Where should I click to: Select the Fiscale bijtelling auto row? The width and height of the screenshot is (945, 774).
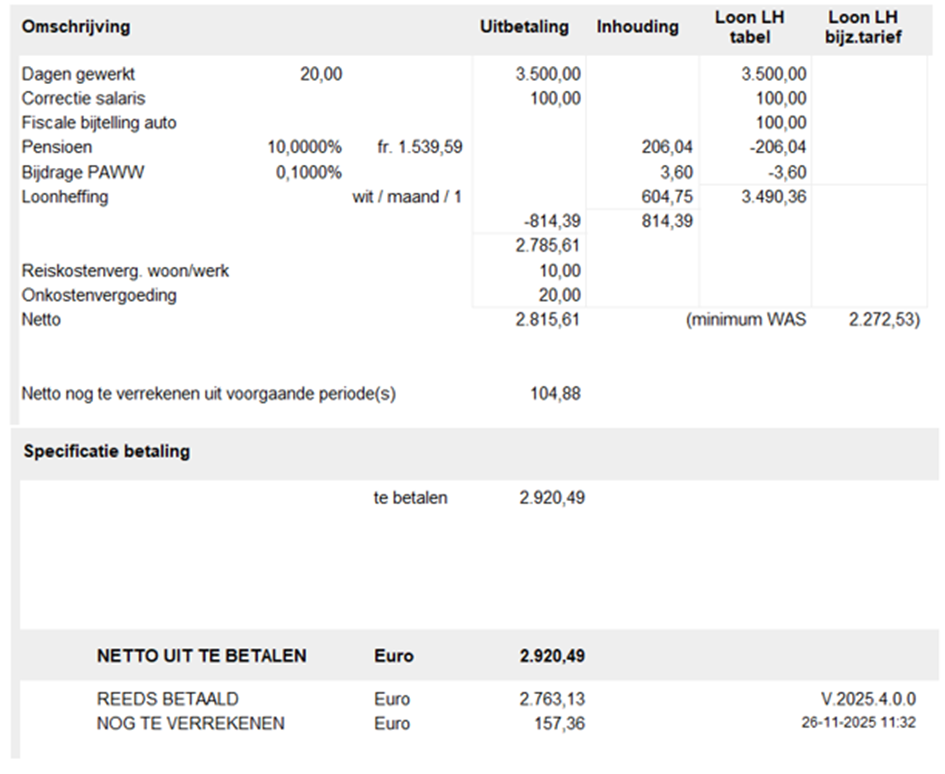(415, 122)
